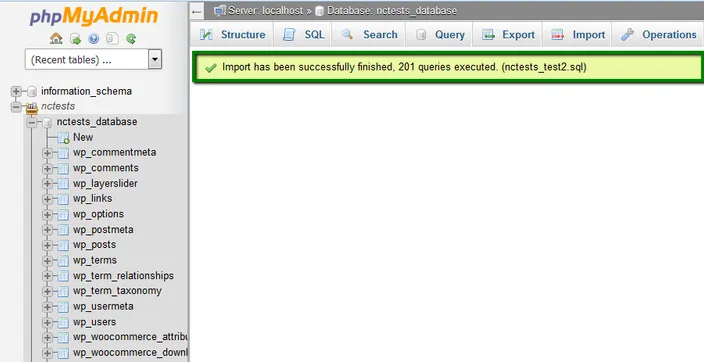
Task: Click the table icon beside wp_options
Action: (63, 215)
